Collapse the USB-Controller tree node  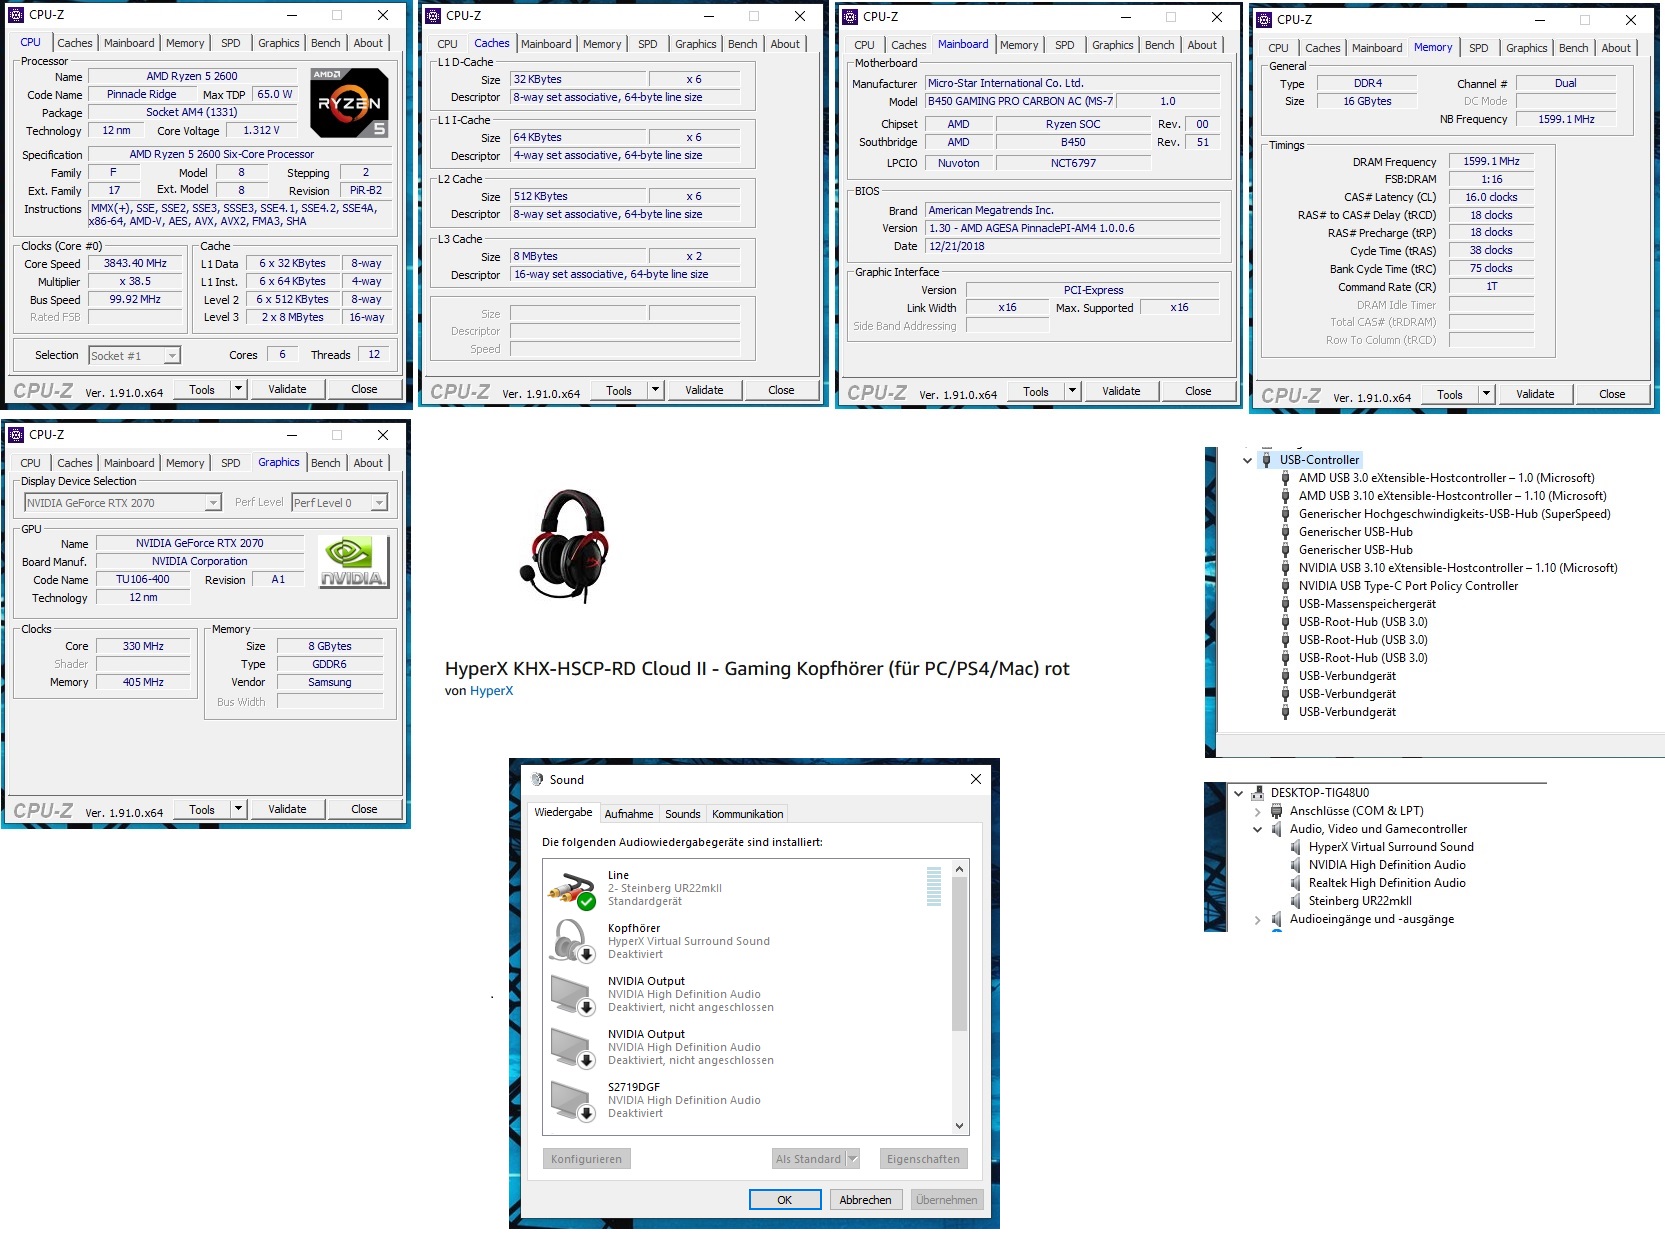click(x=1247, y=461)
